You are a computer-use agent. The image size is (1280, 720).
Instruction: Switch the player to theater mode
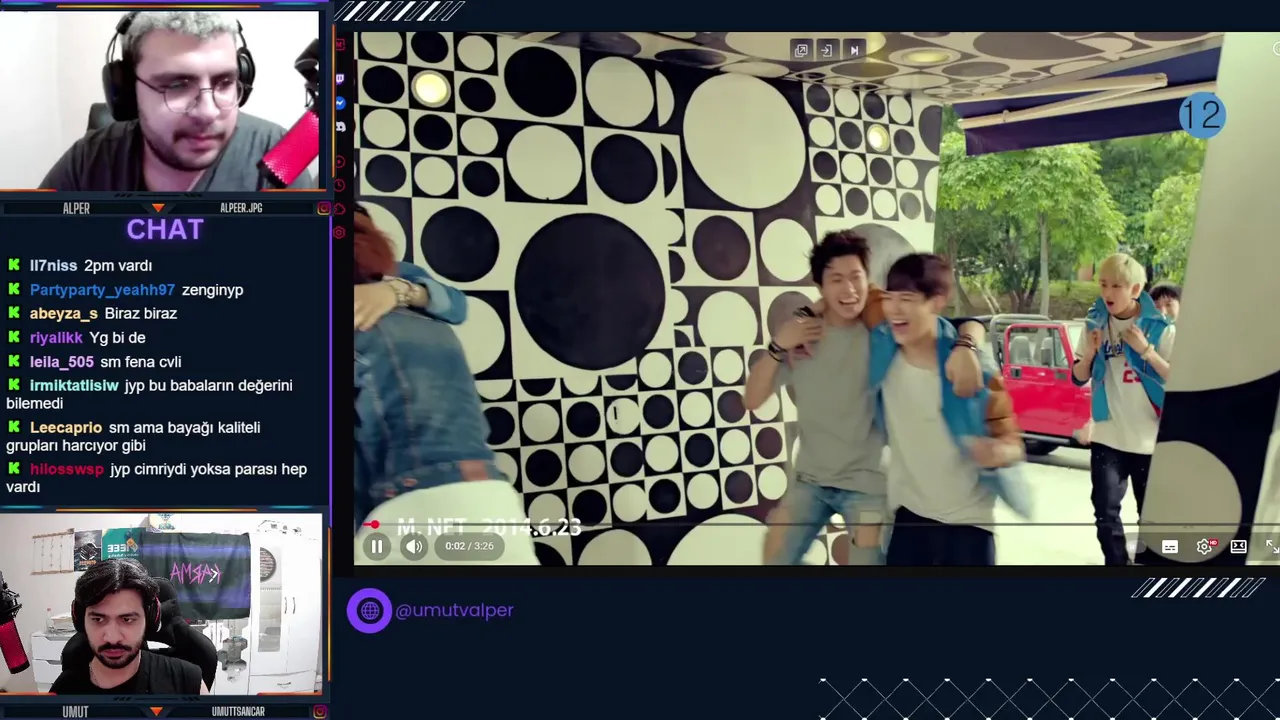click(x=1238, y=546)
